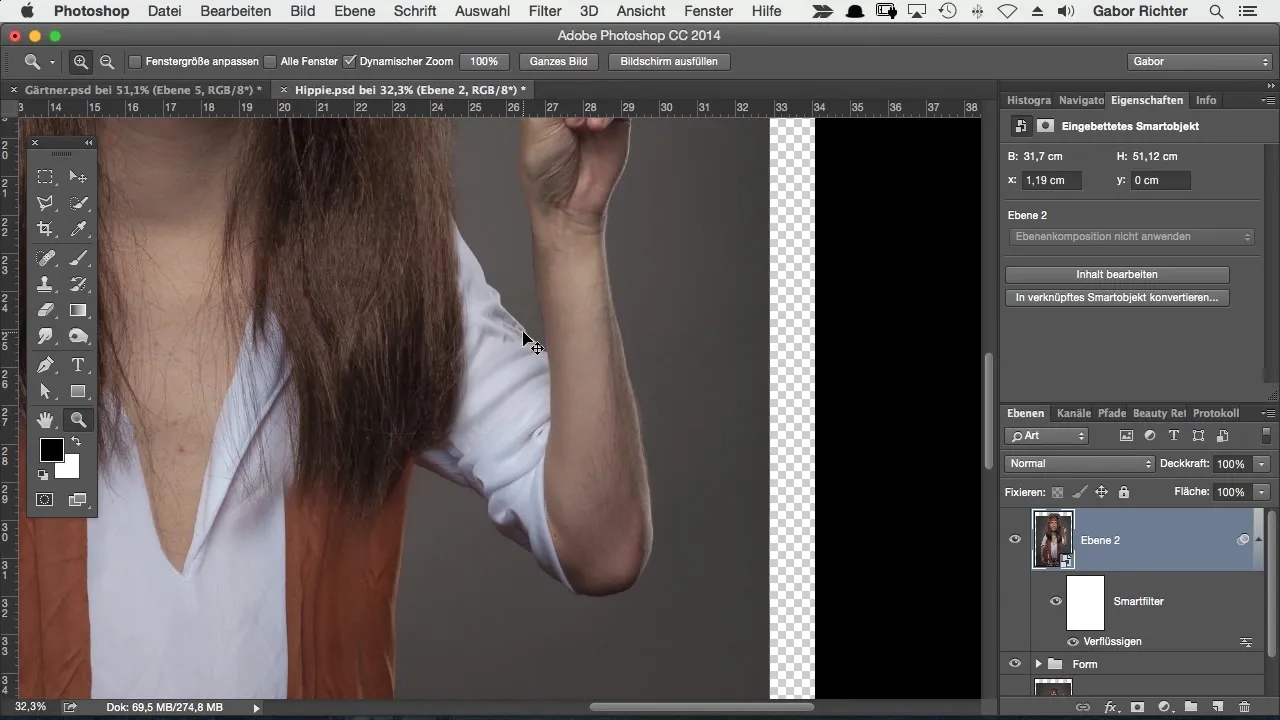Toggle Quick Mask mode
This screenshot has height=720, width=1280.
point(46,499)
